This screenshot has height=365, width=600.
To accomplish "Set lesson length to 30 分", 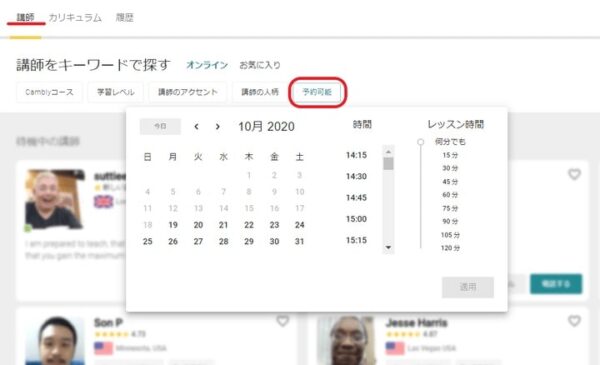I will [450, 168].
